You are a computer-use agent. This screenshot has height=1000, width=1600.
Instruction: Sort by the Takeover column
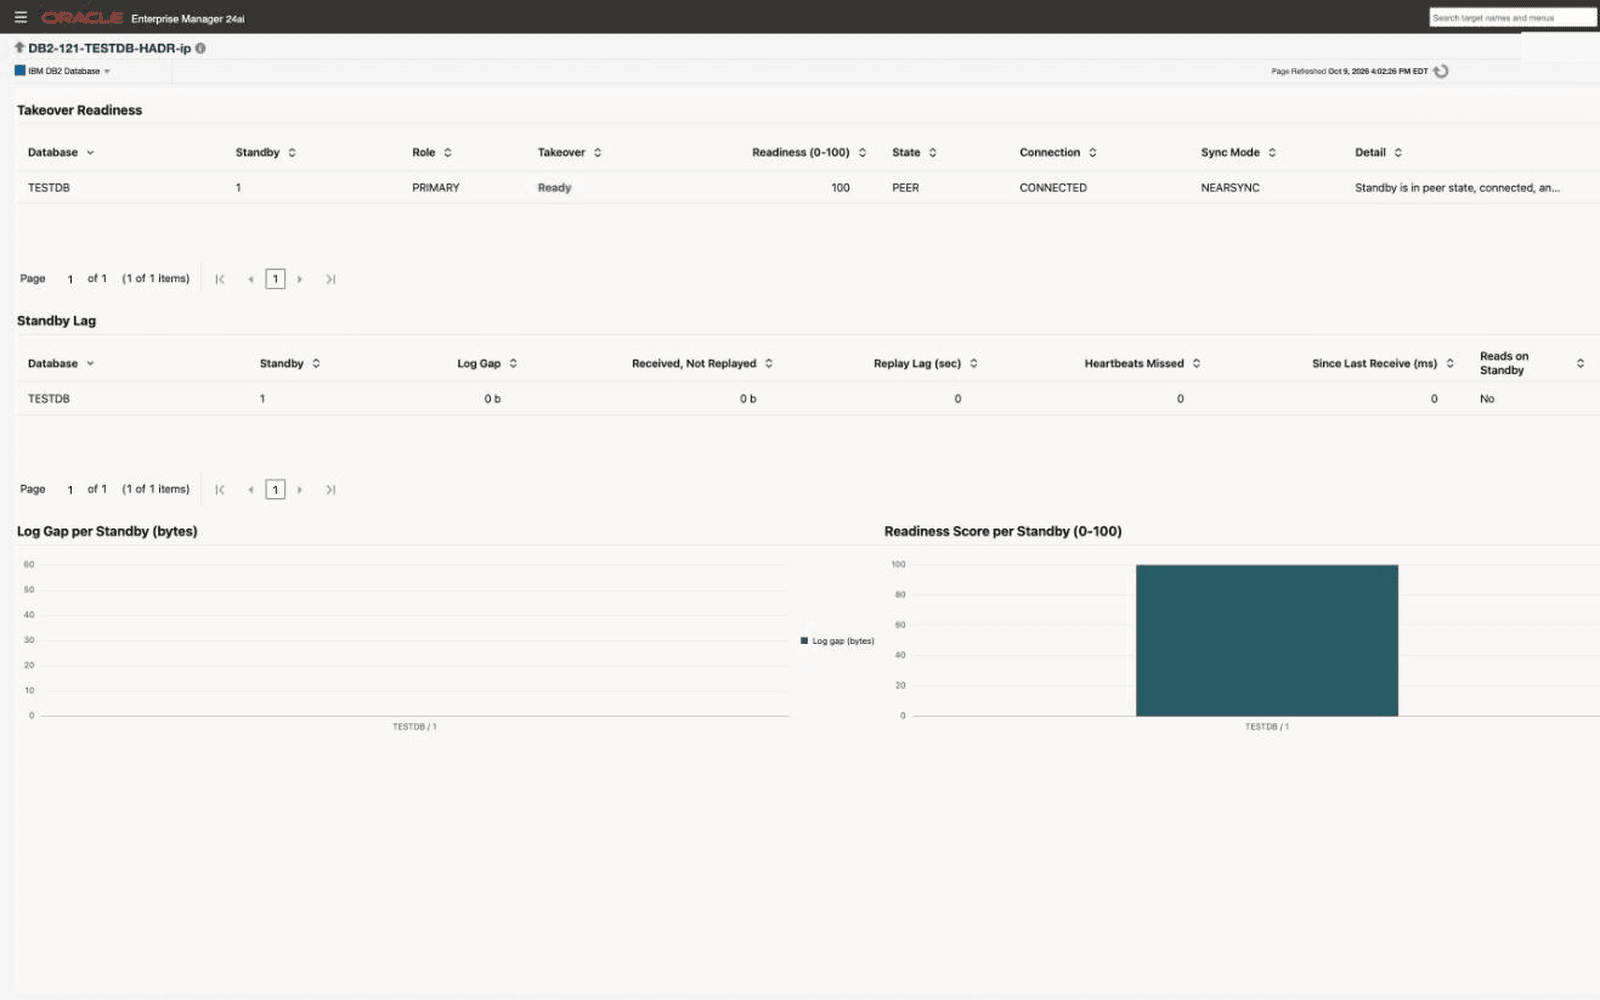point(598,153)
